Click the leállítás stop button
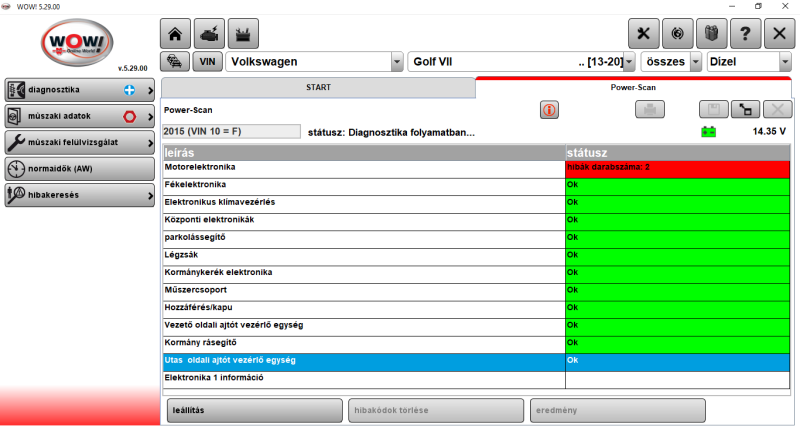The height and width of the screenshot is (426, 800). [255, 410]
